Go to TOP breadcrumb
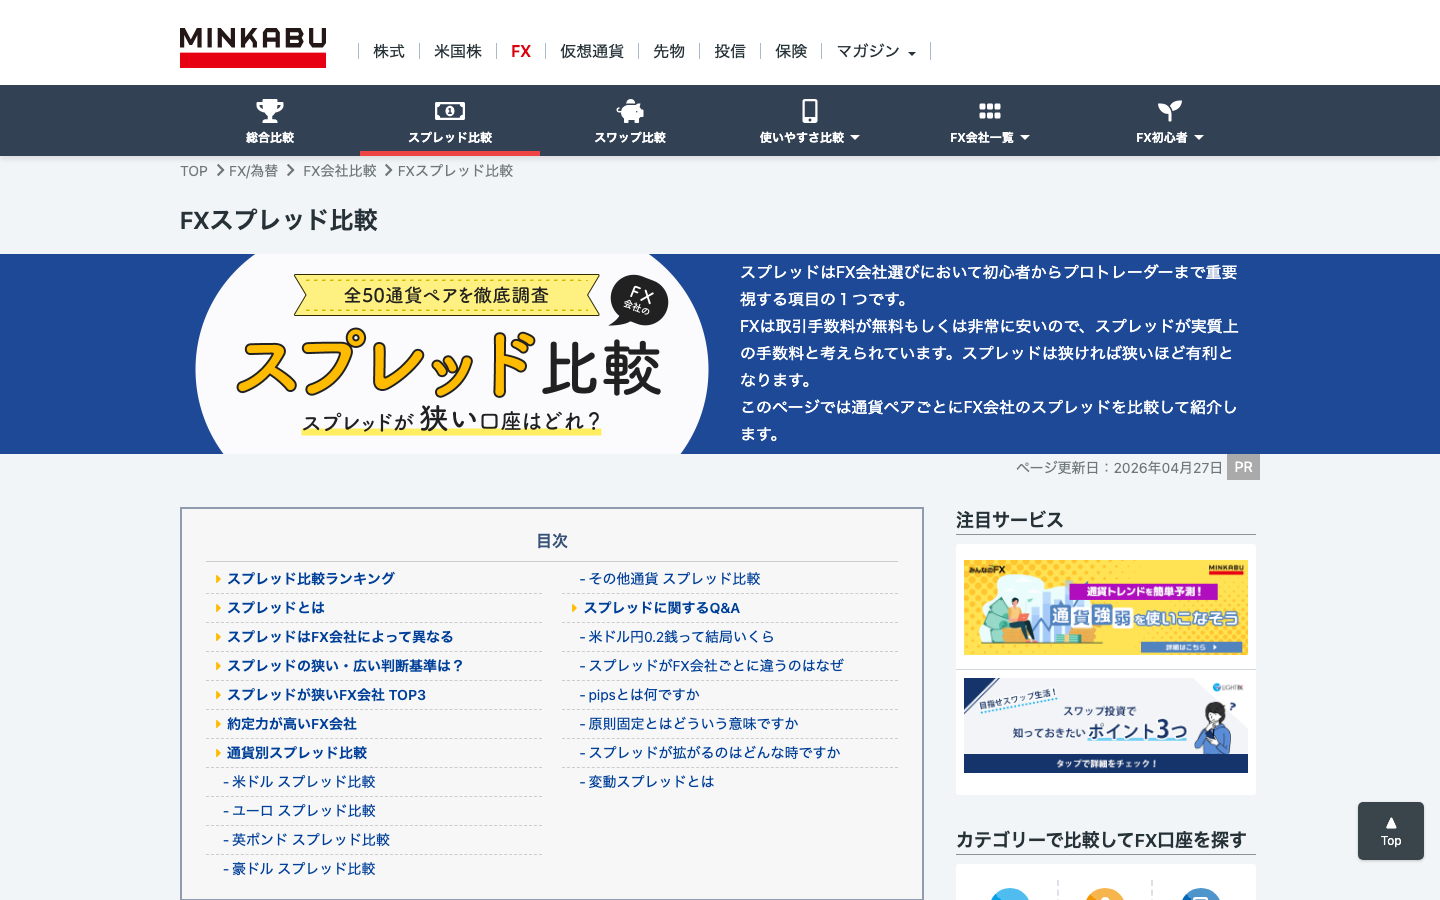The image size is (1440, 900). tap(194, 171)
